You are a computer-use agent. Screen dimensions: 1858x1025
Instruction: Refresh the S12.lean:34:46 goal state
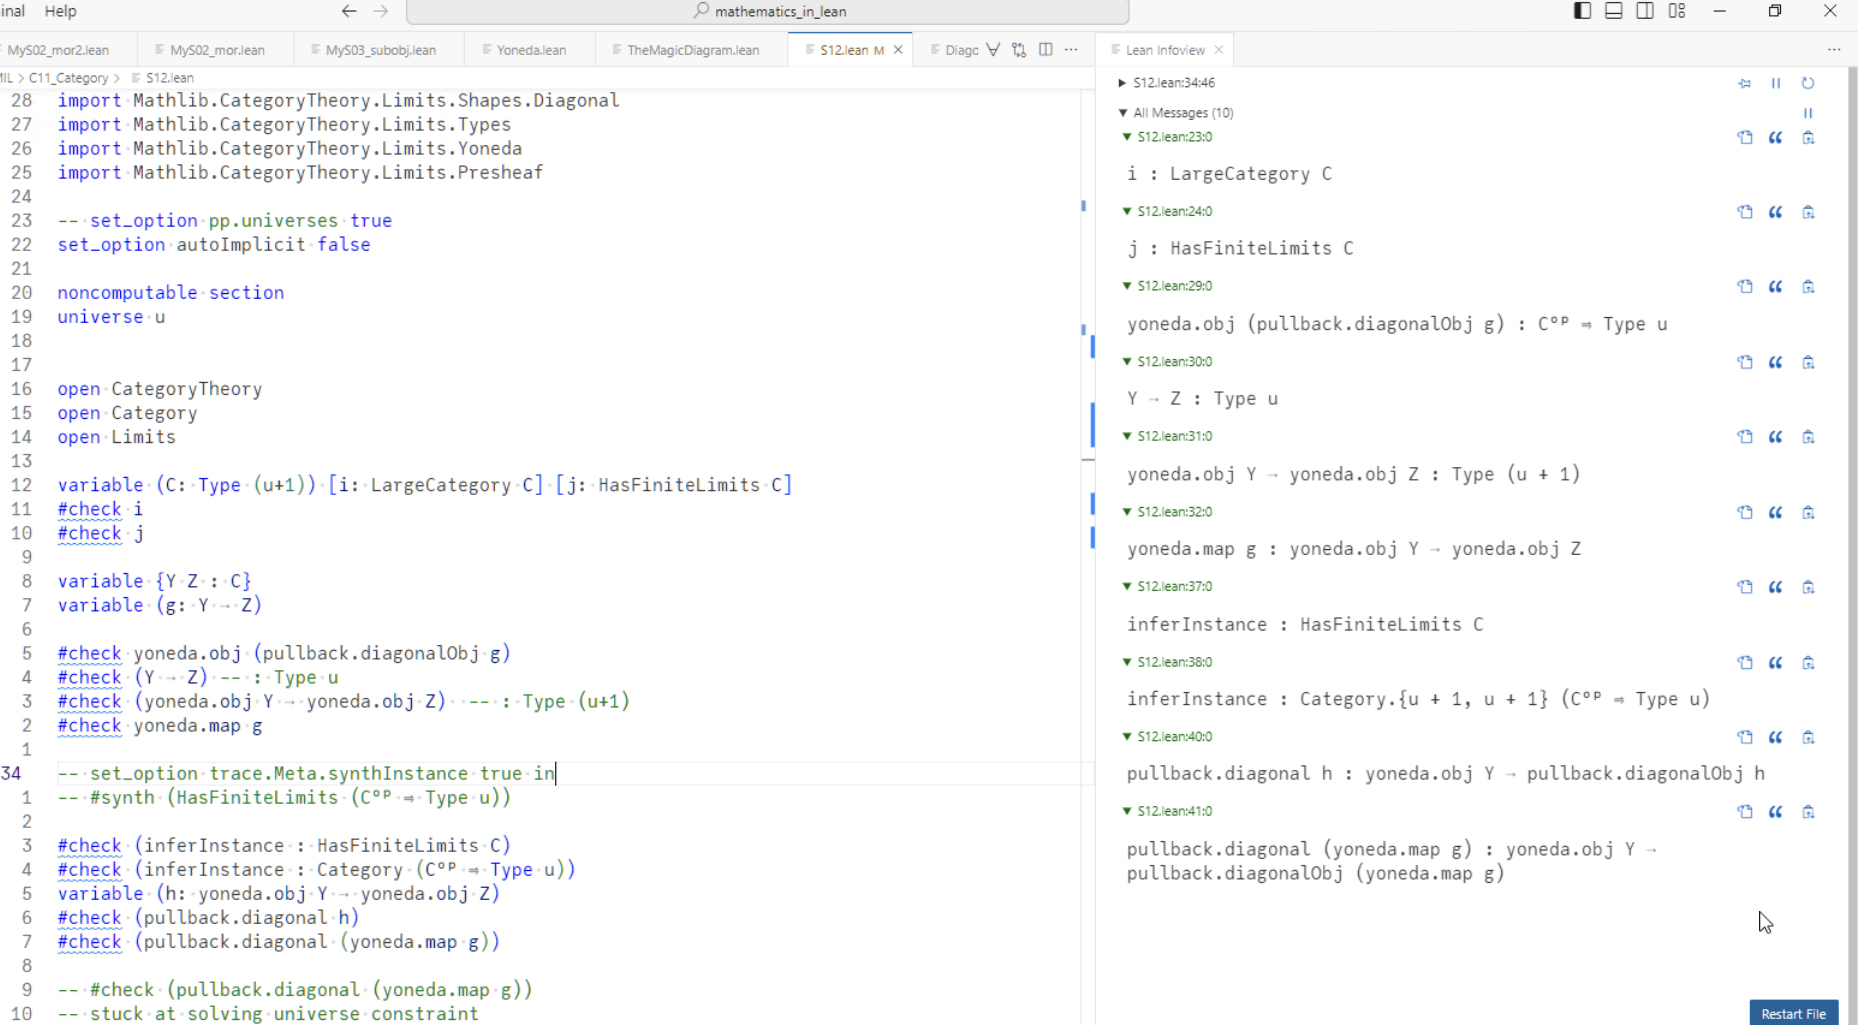pos(1808,83)
